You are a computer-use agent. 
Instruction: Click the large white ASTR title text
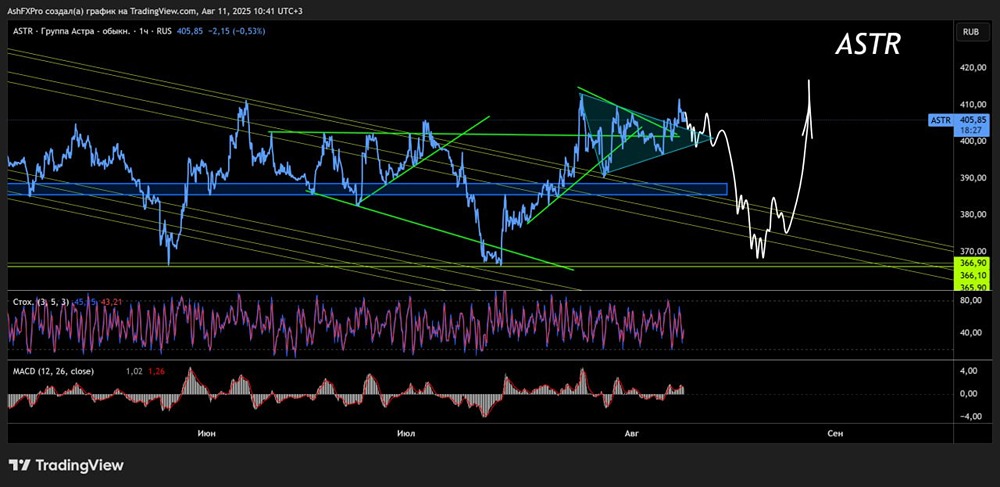[869, 45]
